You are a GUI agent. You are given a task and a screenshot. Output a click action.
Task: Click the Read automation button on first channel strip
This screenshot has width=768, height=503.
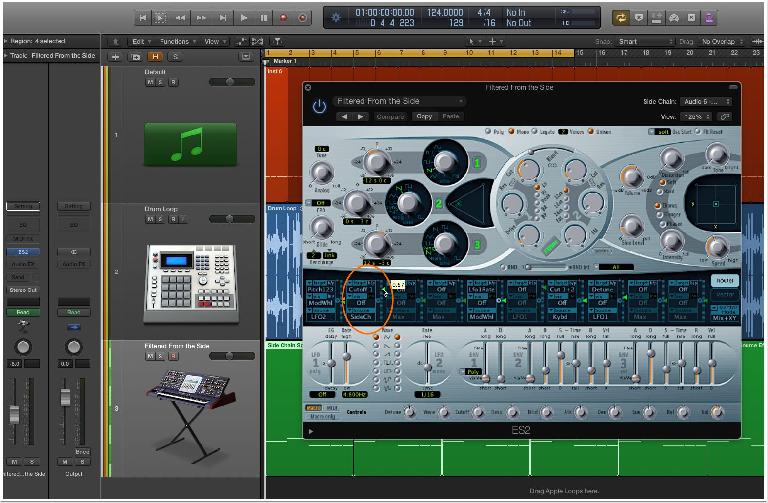[x=23, y=312]
